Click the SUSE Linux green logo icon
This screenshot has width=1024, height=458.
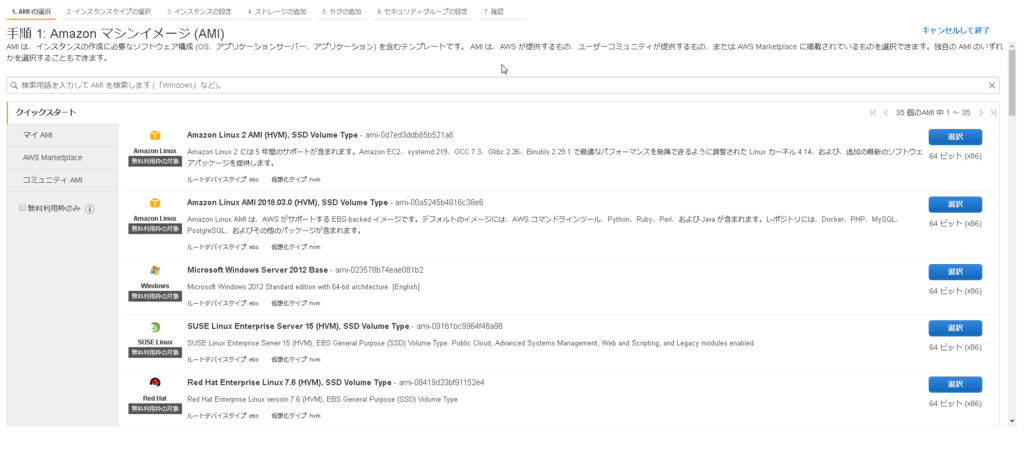[x=155, y=327]
